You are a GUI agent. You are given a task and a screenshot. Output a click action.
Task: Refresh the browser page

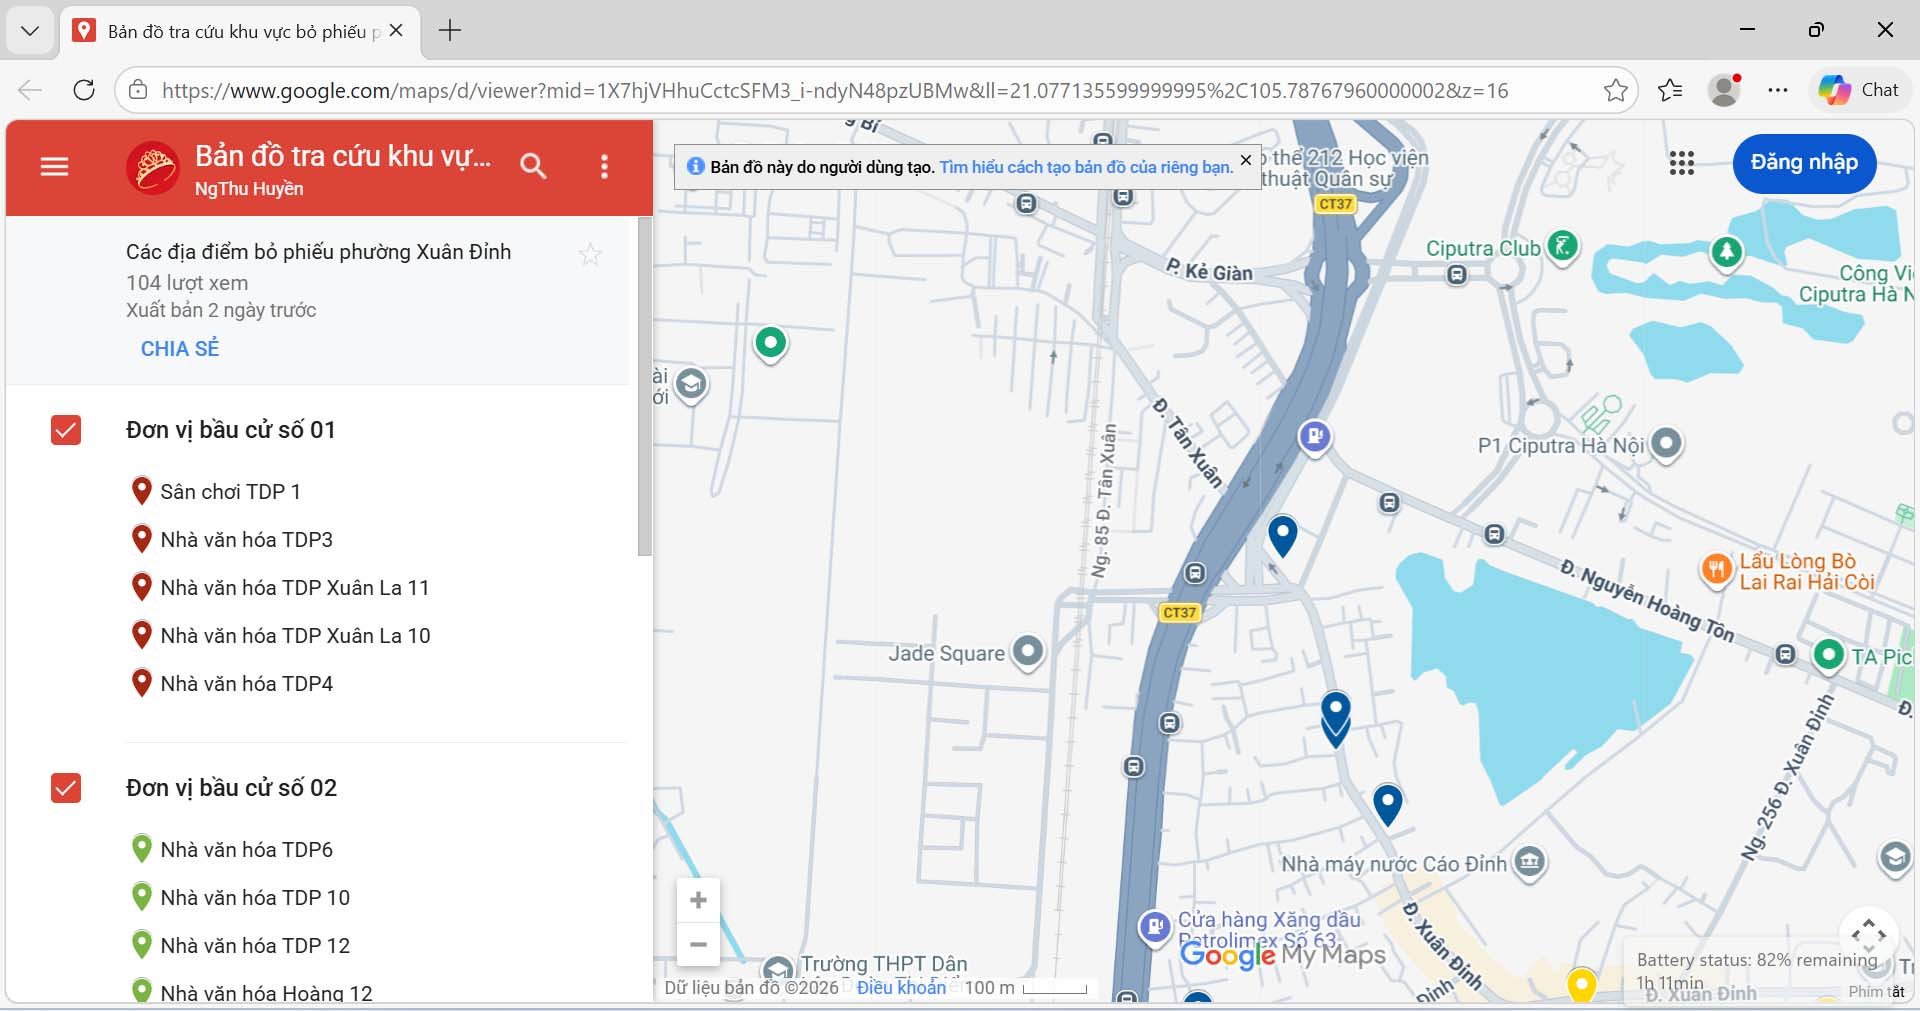[84, 90]
